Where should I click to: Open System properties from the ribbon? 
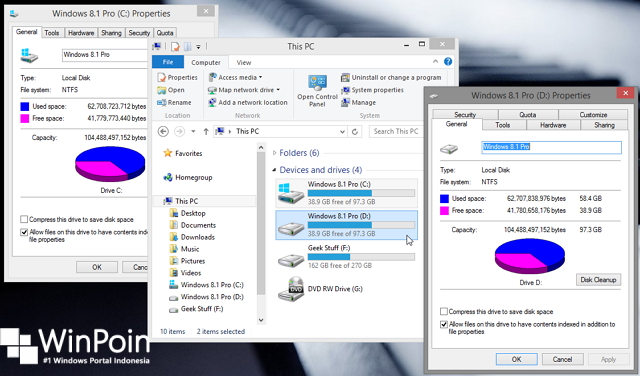(372, 90)
